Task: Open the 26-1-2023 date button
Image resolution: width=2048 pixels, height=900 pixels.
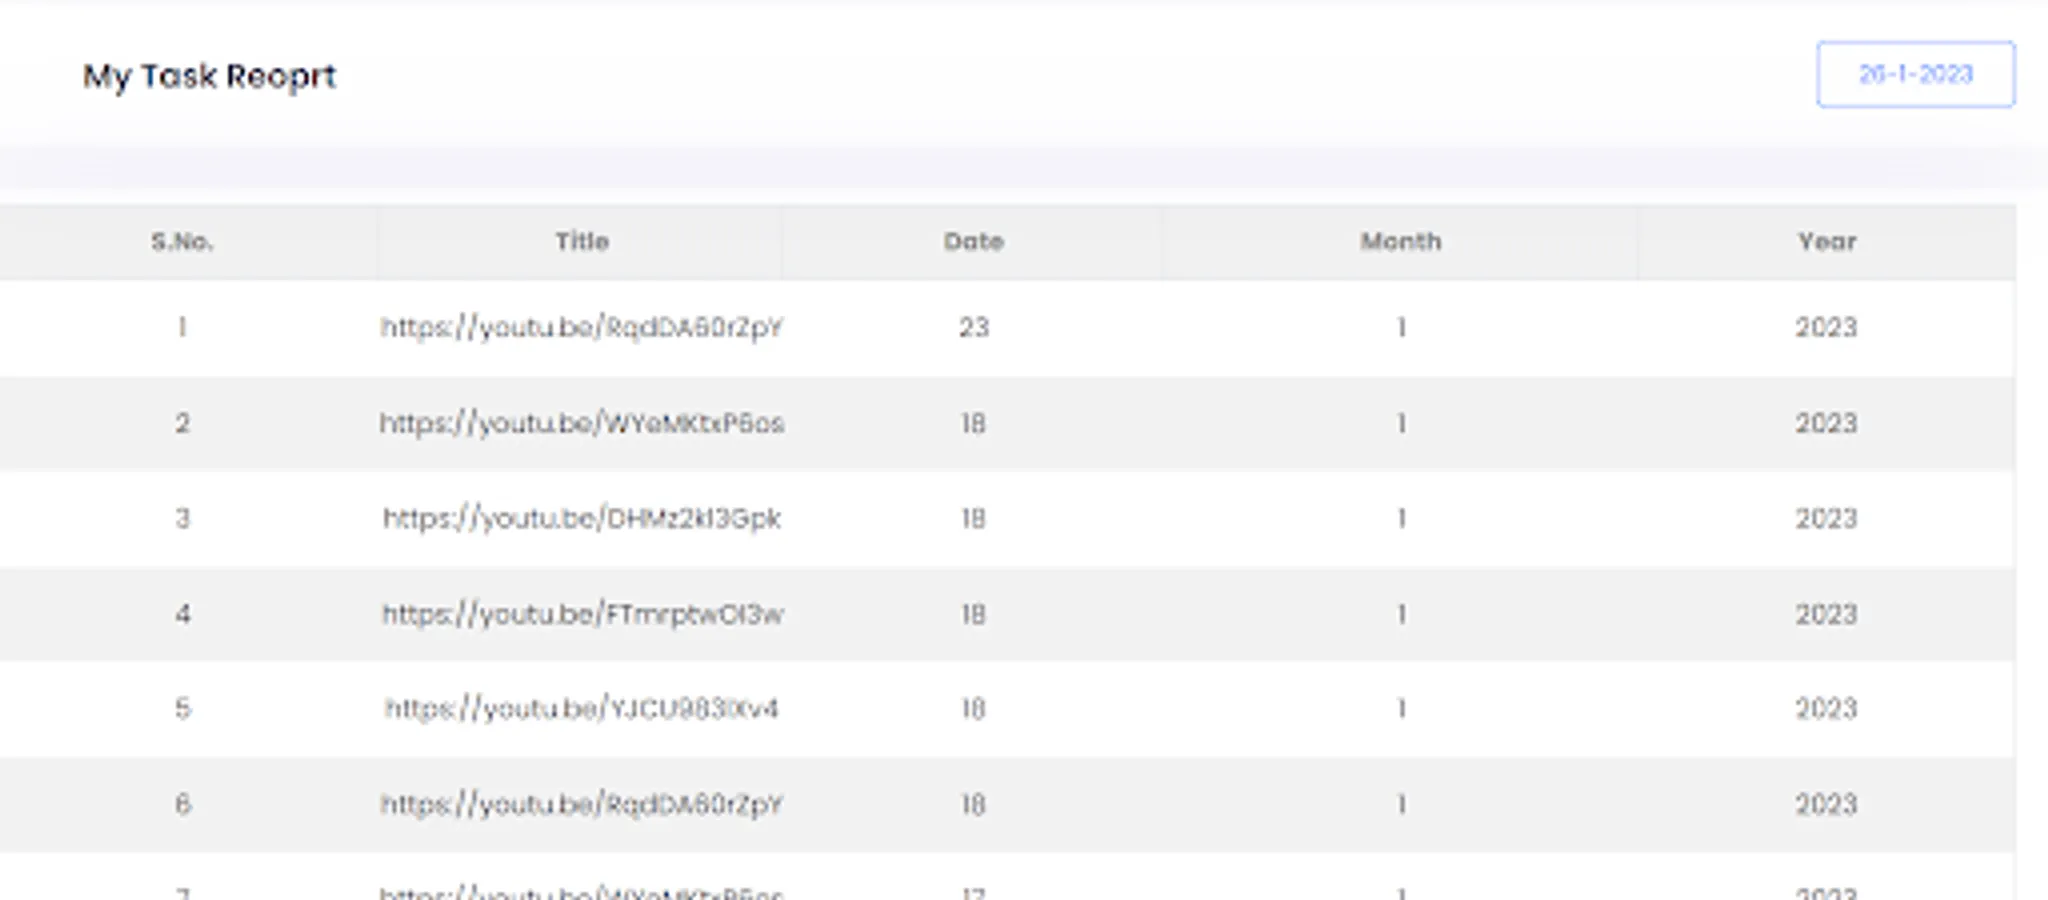Action: [1915, 74]
